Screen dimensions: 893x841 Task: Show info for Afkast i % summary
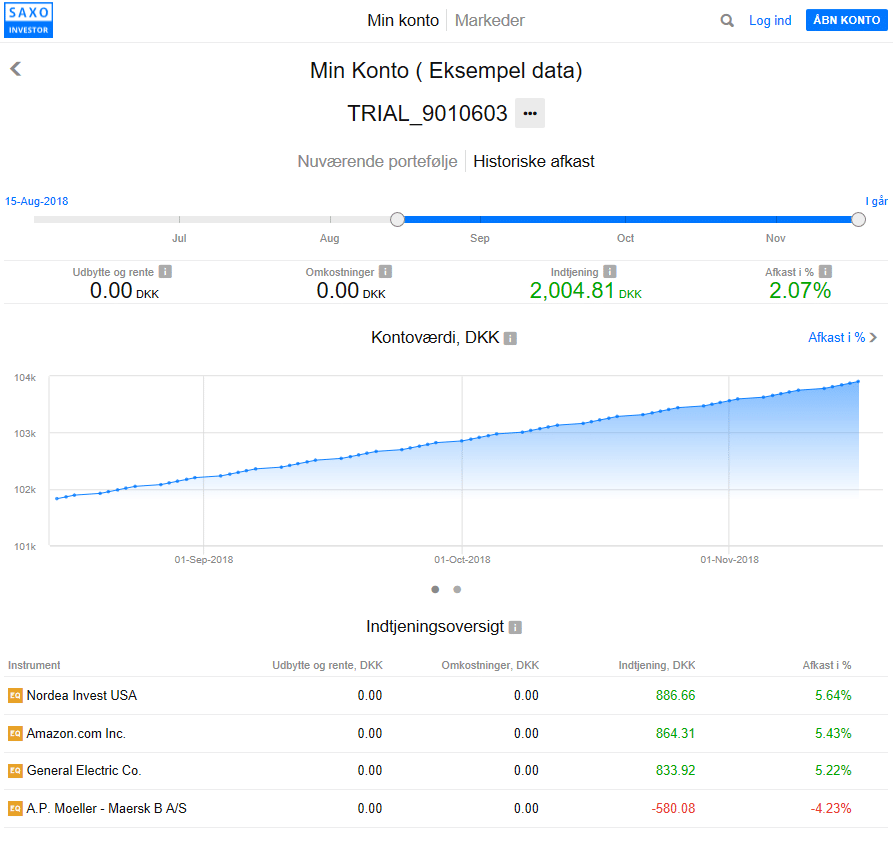825,272
